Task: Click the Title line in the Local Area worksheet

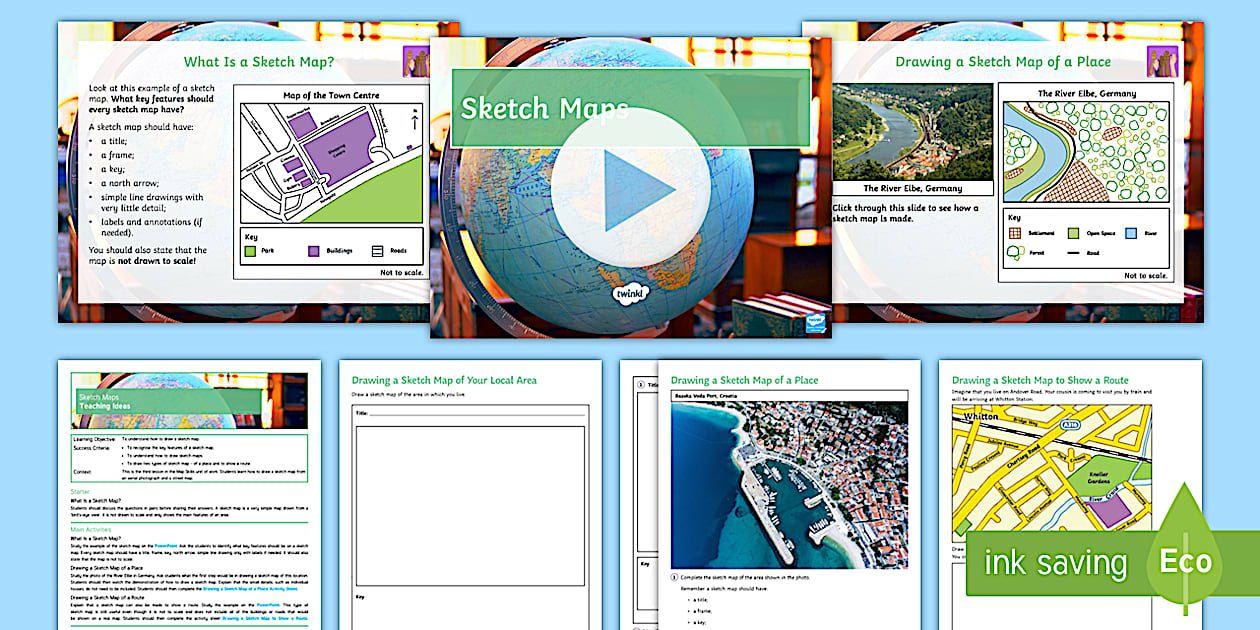Action: (470, 412)
